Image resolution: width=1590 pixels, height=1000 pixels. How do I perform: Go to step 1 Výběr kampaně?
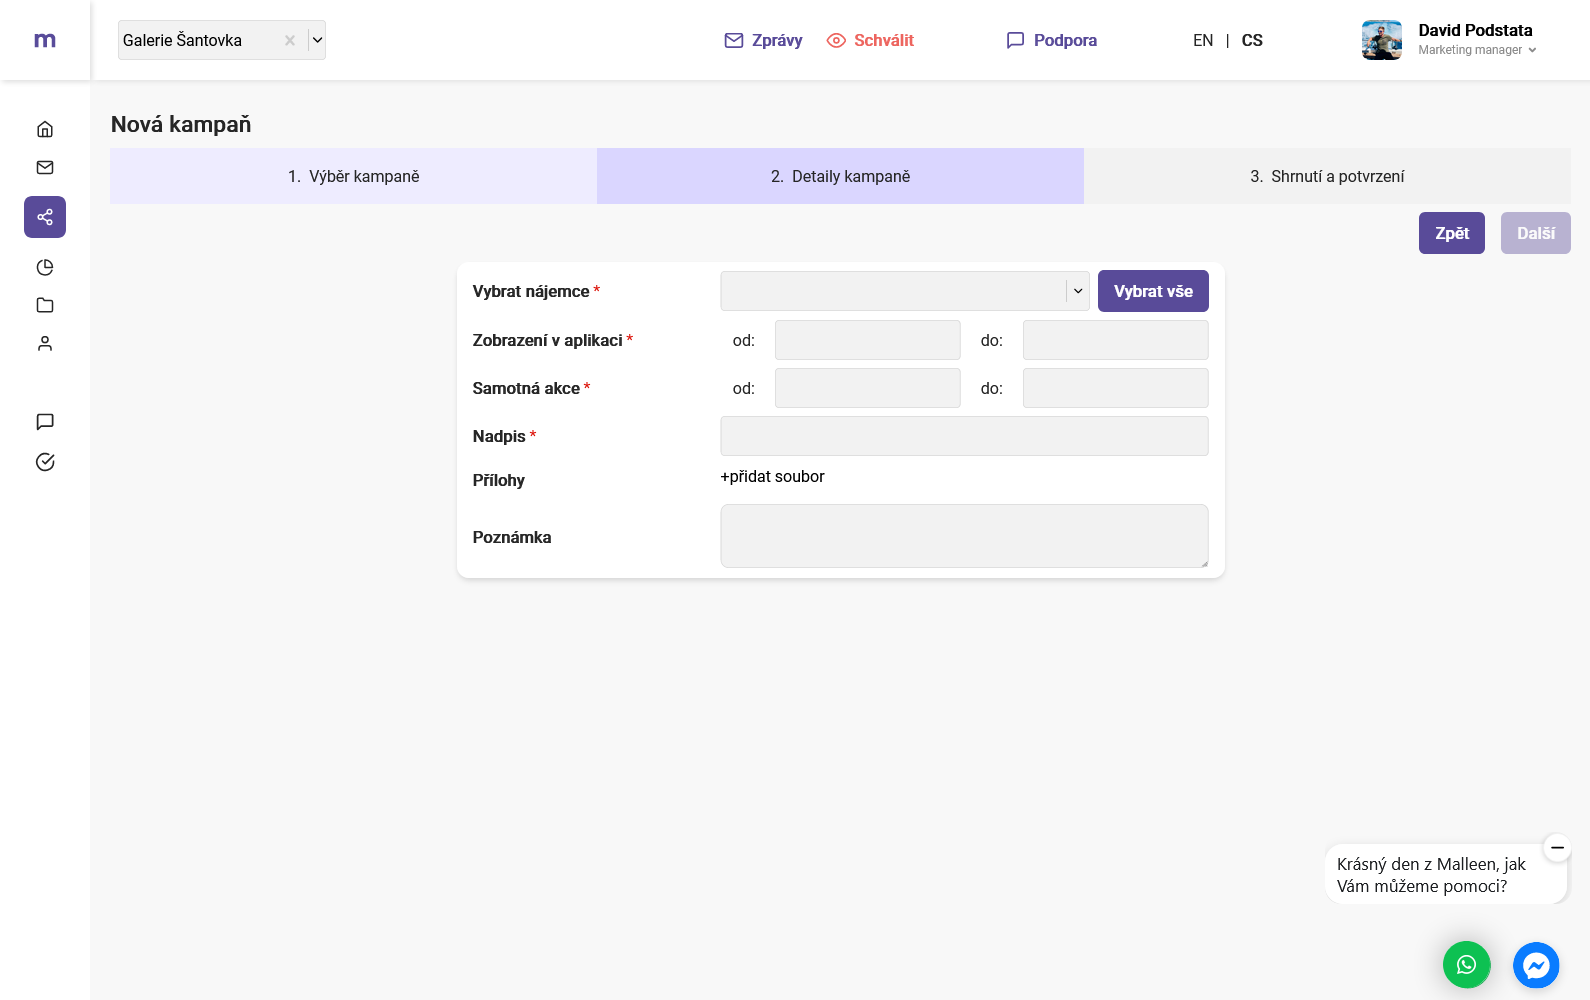[353, 176]
